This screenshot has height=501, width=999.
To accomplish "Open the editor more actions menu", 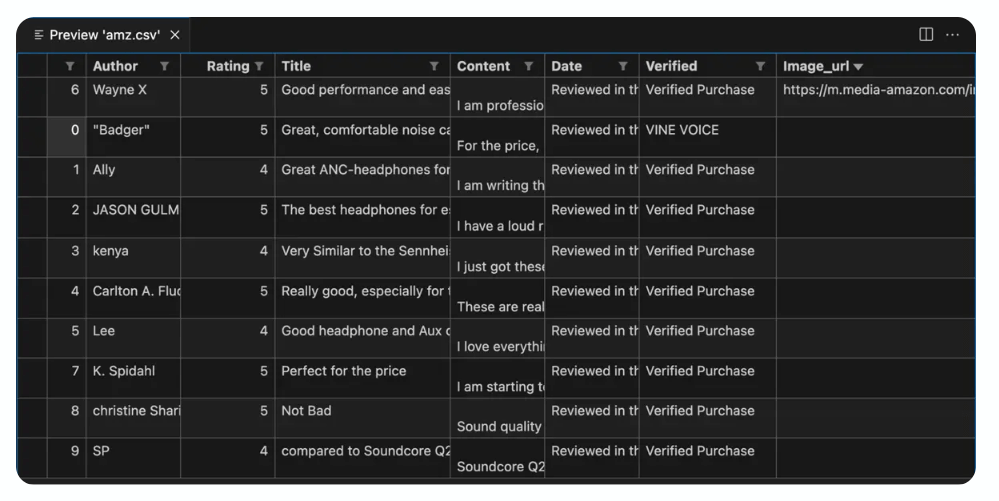I will point(952,34).
